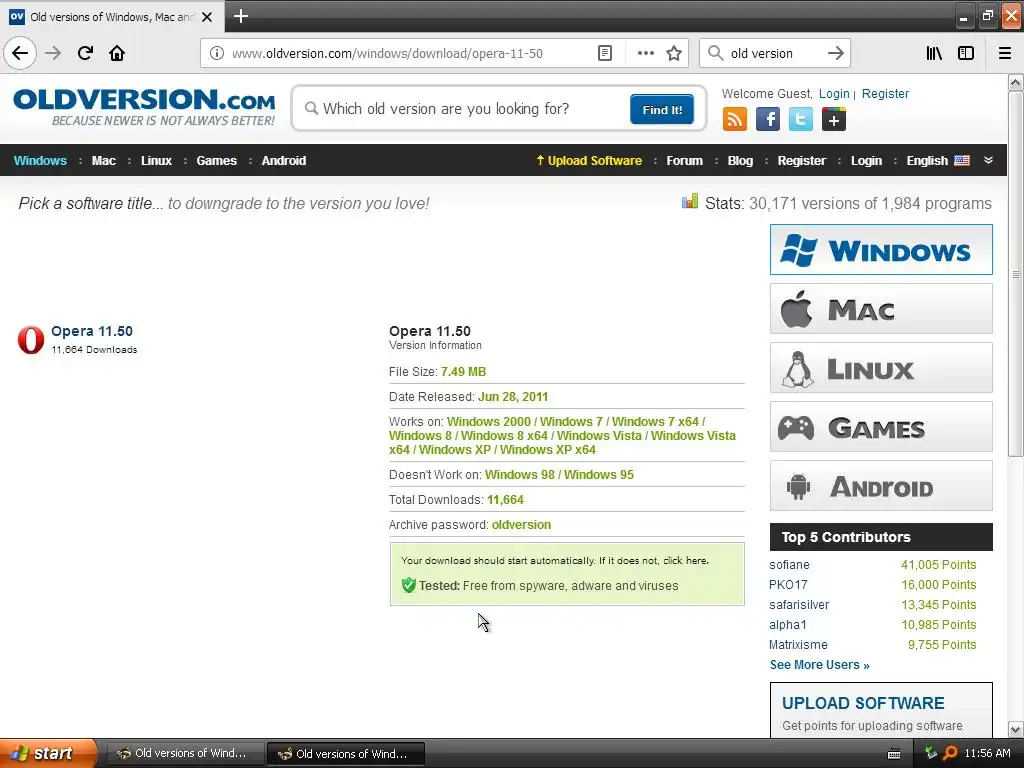Toggle the sidebars icon
This screenshot has width=1024, height=768.
point(966,53)
